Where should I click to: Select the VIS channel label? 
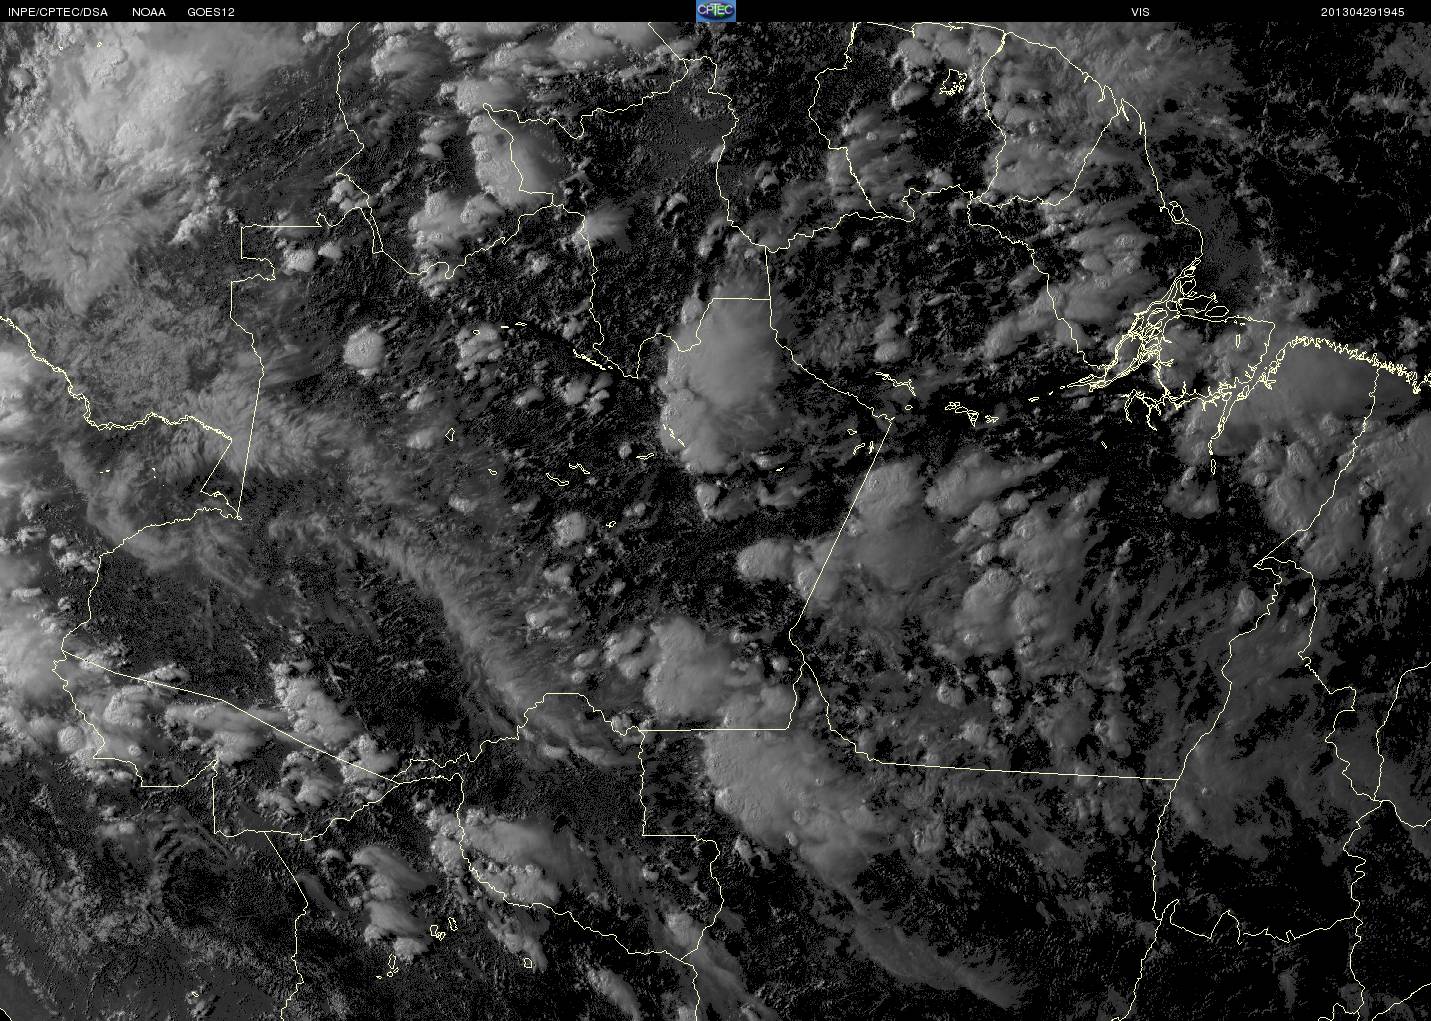(x=1140, y=12)
